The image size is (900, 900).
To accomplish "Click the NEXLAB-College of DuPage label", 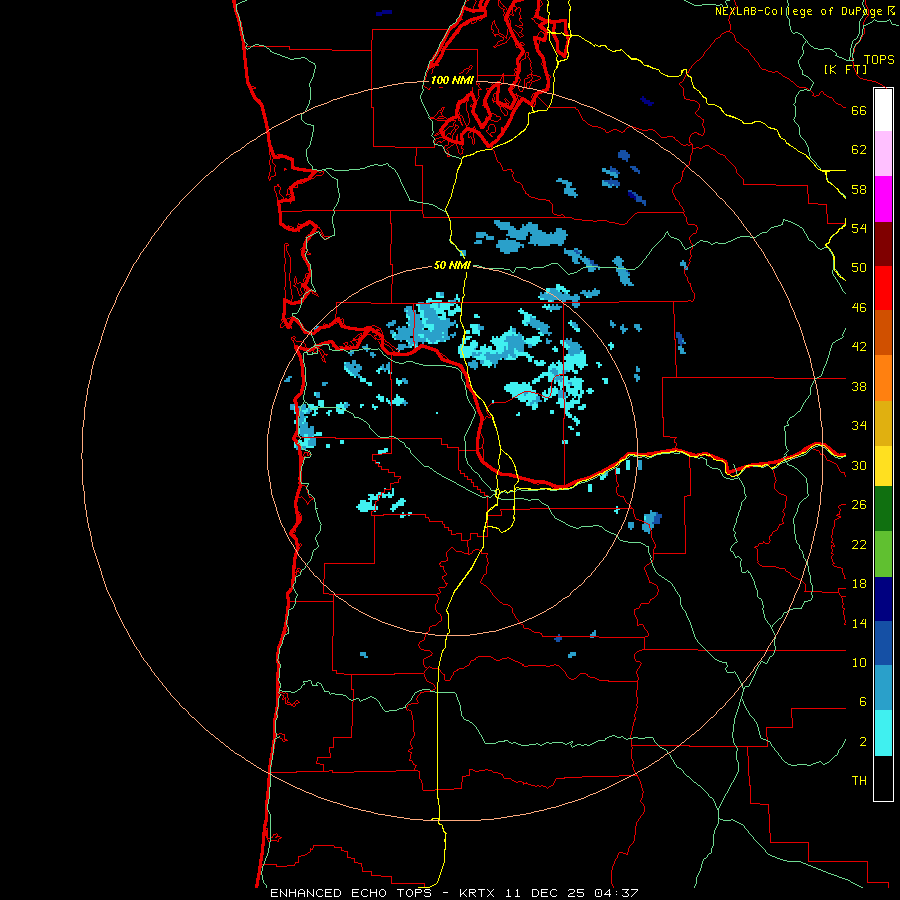I will click(798, 11).
